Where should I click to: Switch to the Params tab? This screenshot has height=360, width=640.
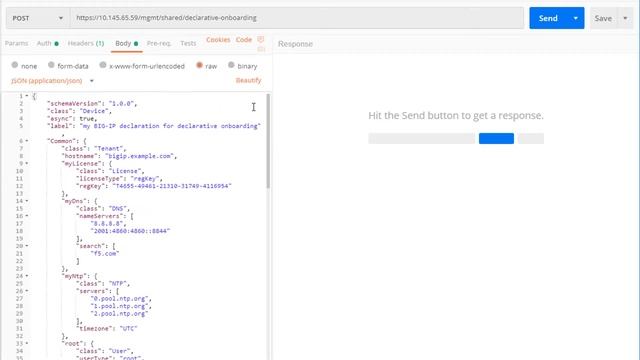coord(16,43)
